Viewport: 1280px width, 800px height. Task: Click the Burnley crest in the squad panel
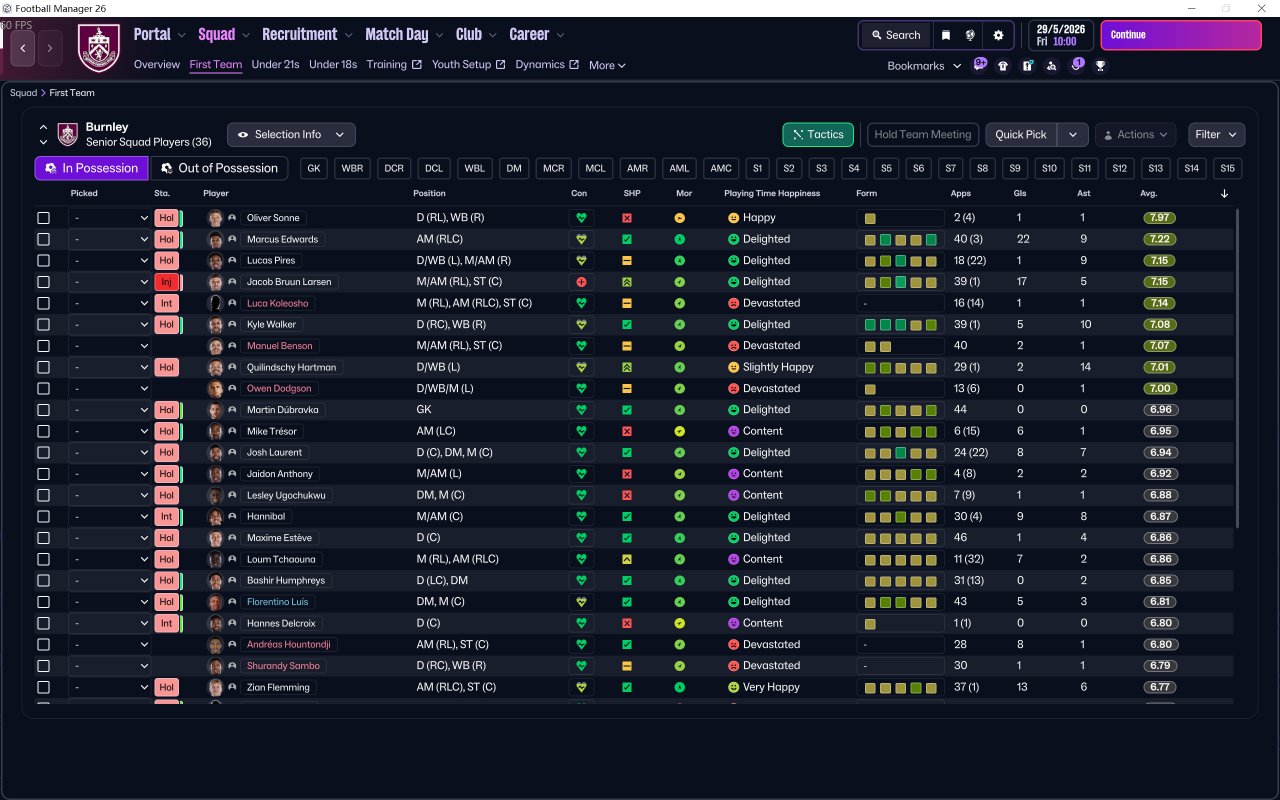67,134
